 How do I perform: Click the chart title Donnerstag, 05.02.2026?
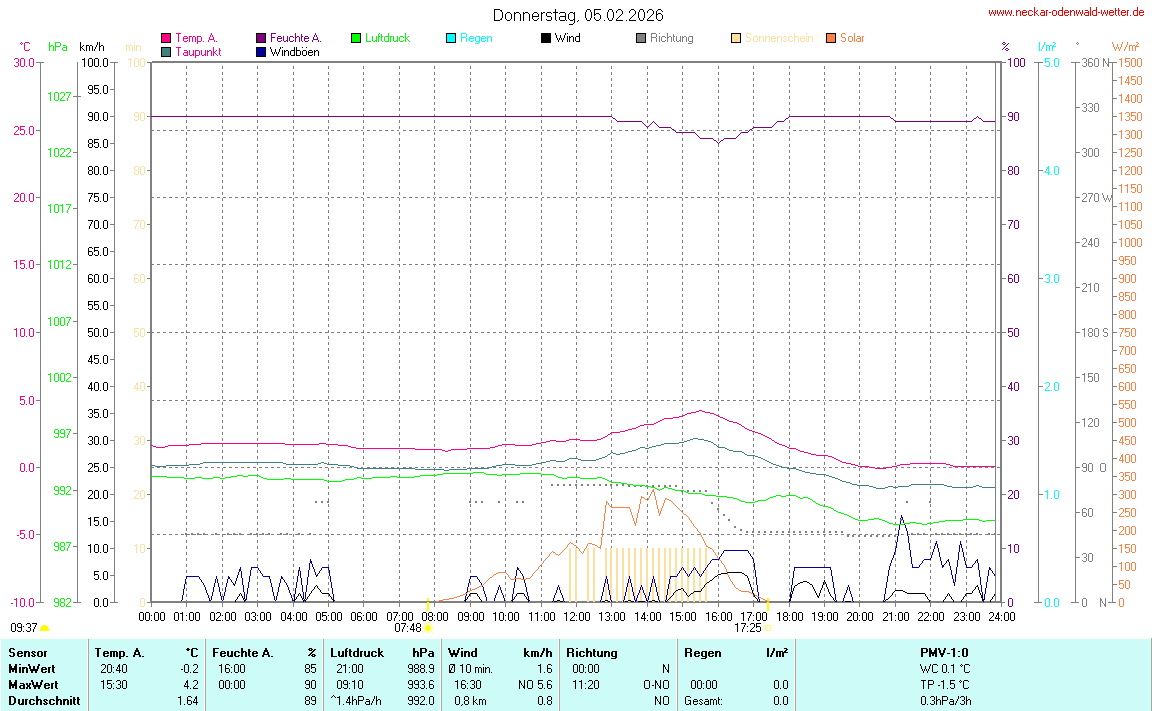pyautogui.click(x=577, y=15)
